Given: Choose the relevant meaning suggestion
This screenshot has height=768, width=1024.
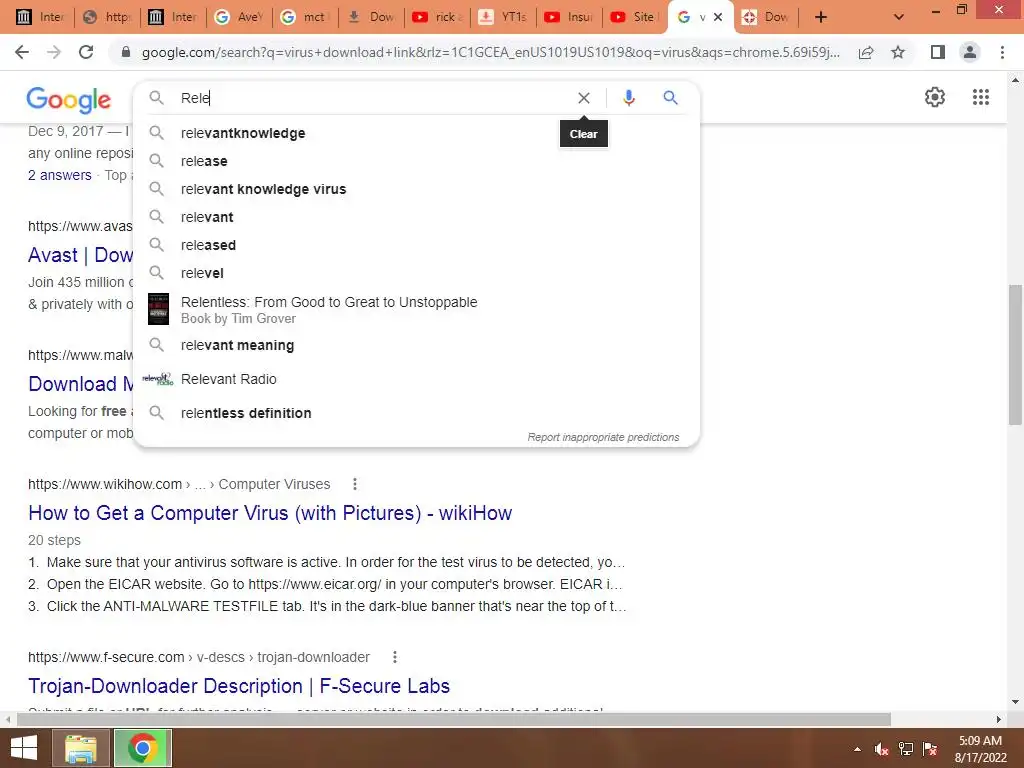Looking at the screenshot, I should (416, 345).
